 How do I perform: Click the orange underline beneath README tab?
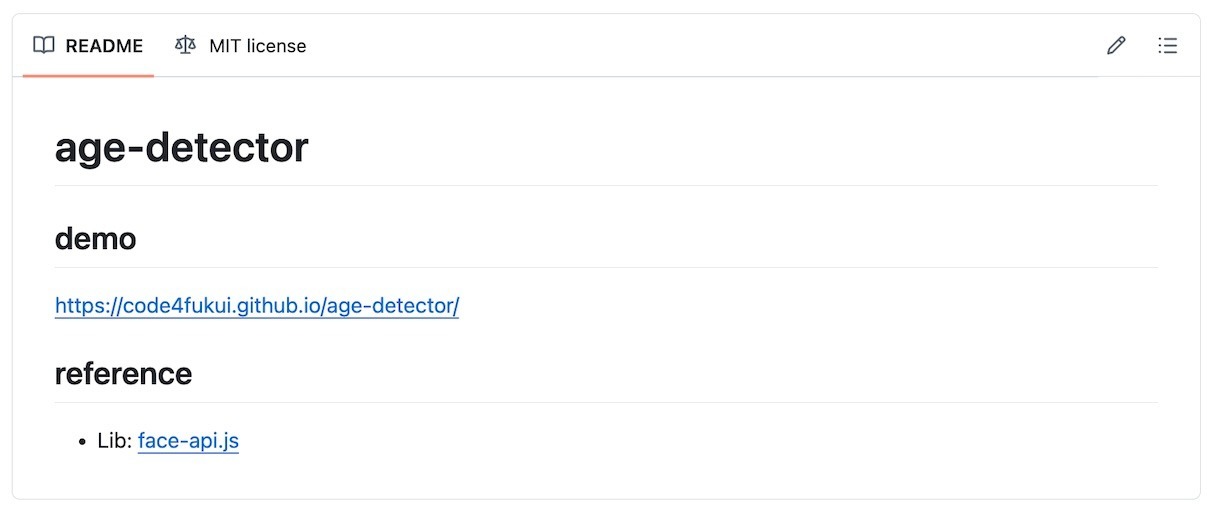coord(88,75)
